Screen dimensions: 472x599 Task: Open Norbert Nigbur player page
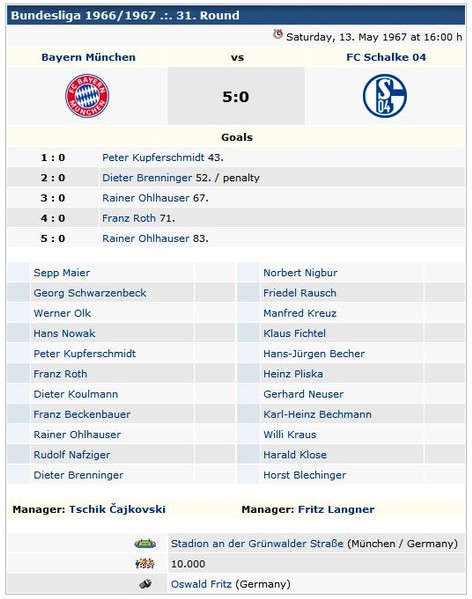click(x=301, y=273)
